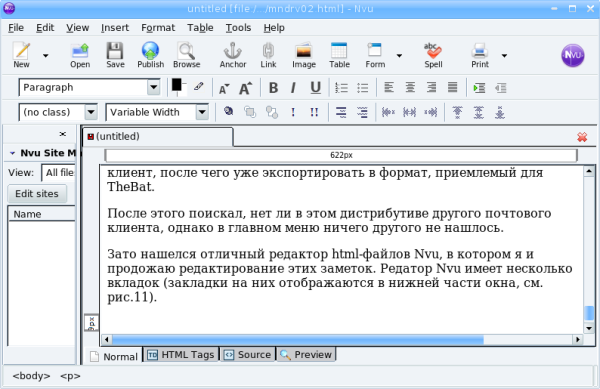This screenshot has height=389, width=600.
Task: Align text left
Action: click(x=389, y=88)
